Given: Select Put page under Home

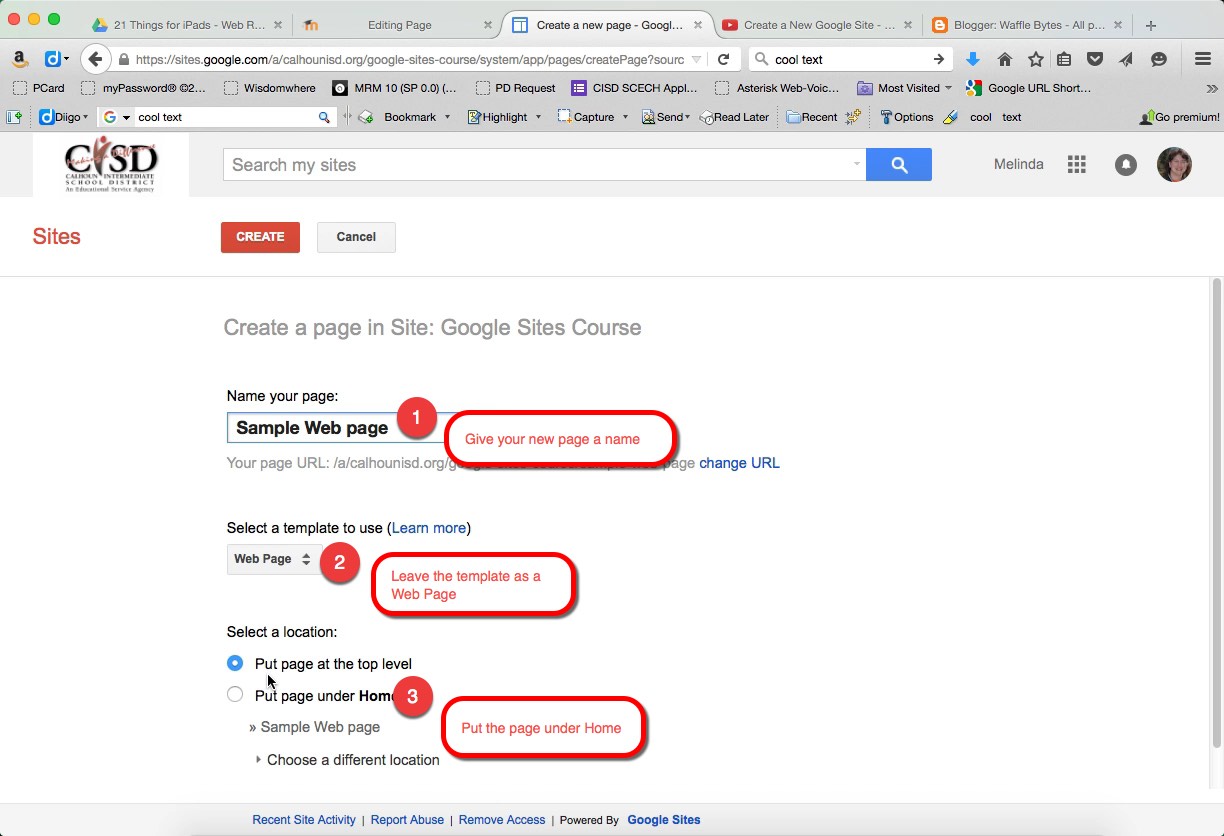Looking at the screenshot, I should (235, 695).
